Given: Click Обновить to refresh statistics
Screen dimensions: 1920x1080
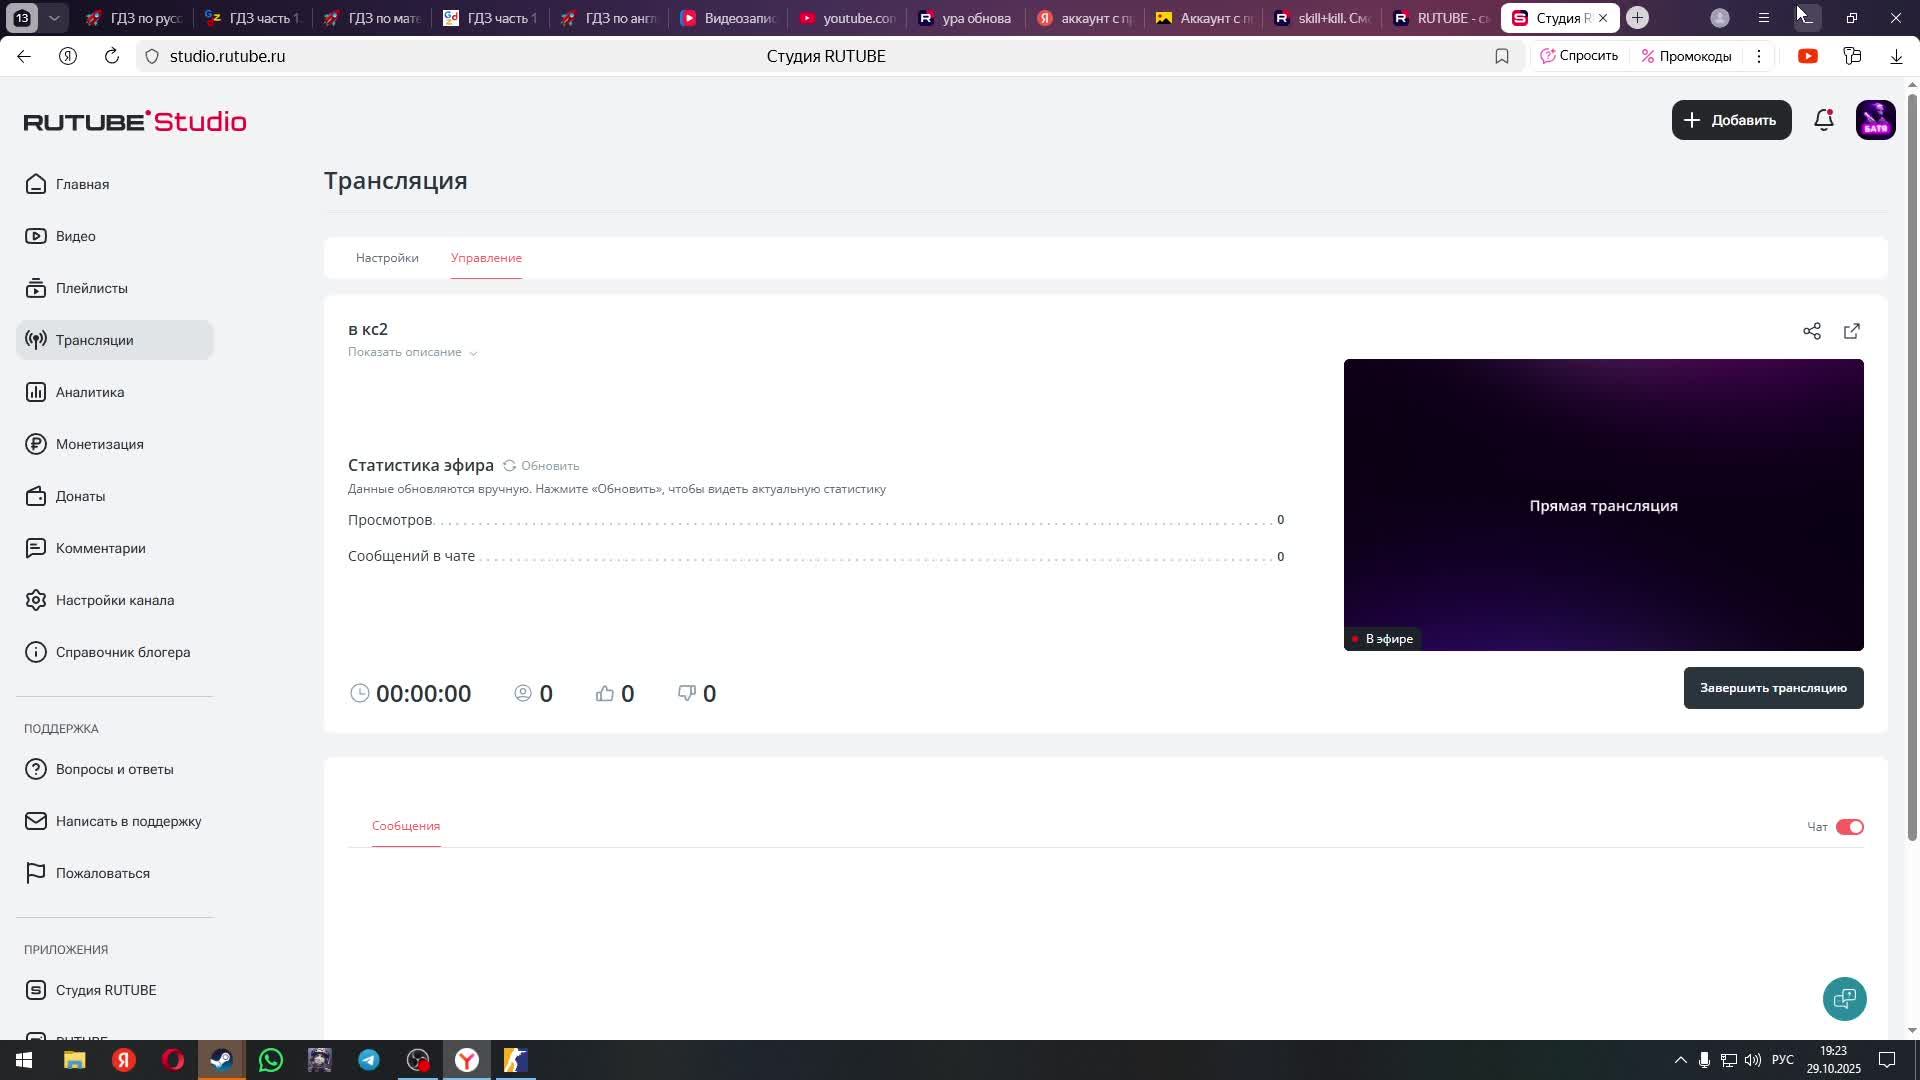Looking at the screenshot, I should point(541,466).
